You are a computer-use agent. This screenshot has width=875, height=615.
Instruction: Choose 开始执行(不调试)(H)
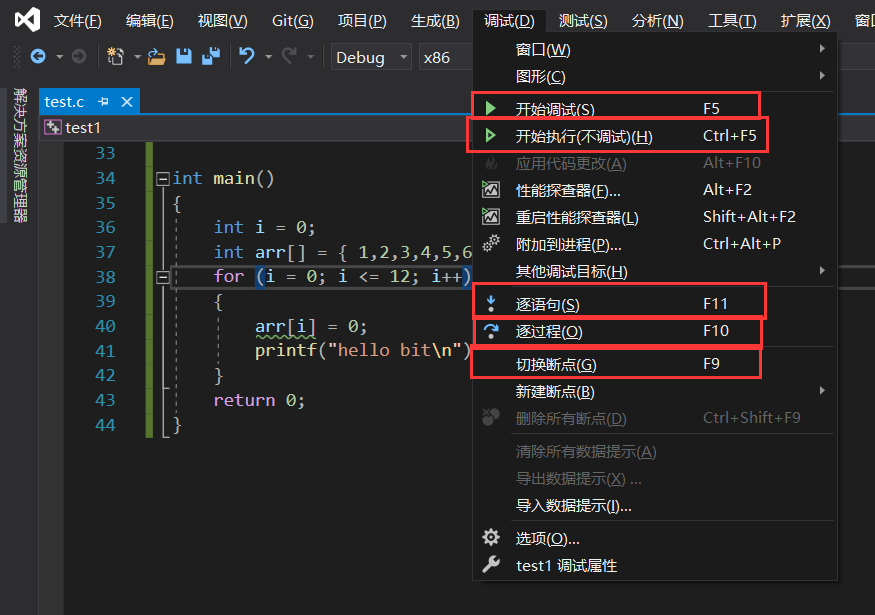click(x=654, y=136)
